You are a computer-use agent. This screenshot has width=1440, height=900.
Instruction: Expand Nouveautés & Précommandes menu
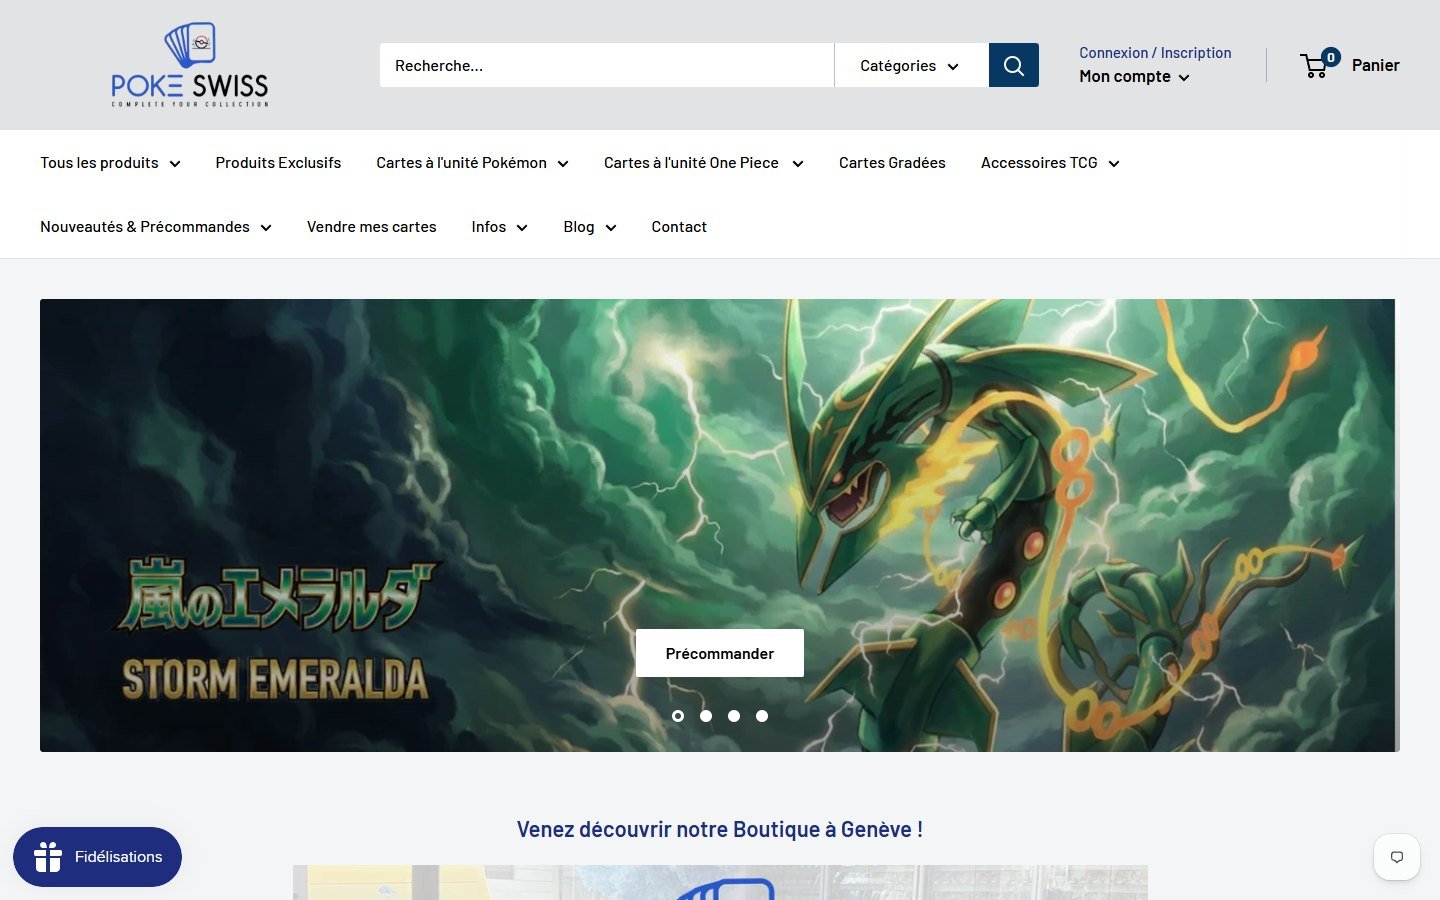coord(156,227)
